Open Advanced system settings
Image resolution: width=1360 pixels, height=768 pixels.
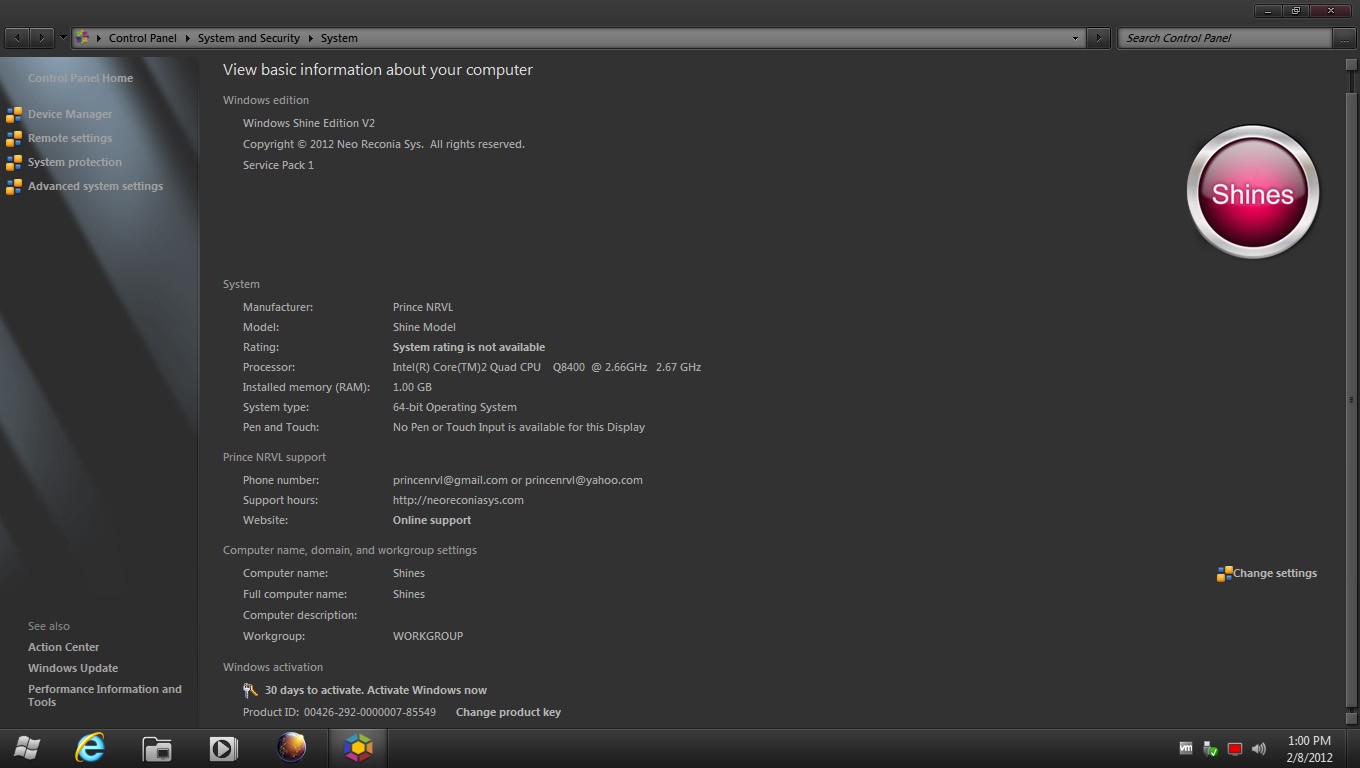(x=95, y=186)
